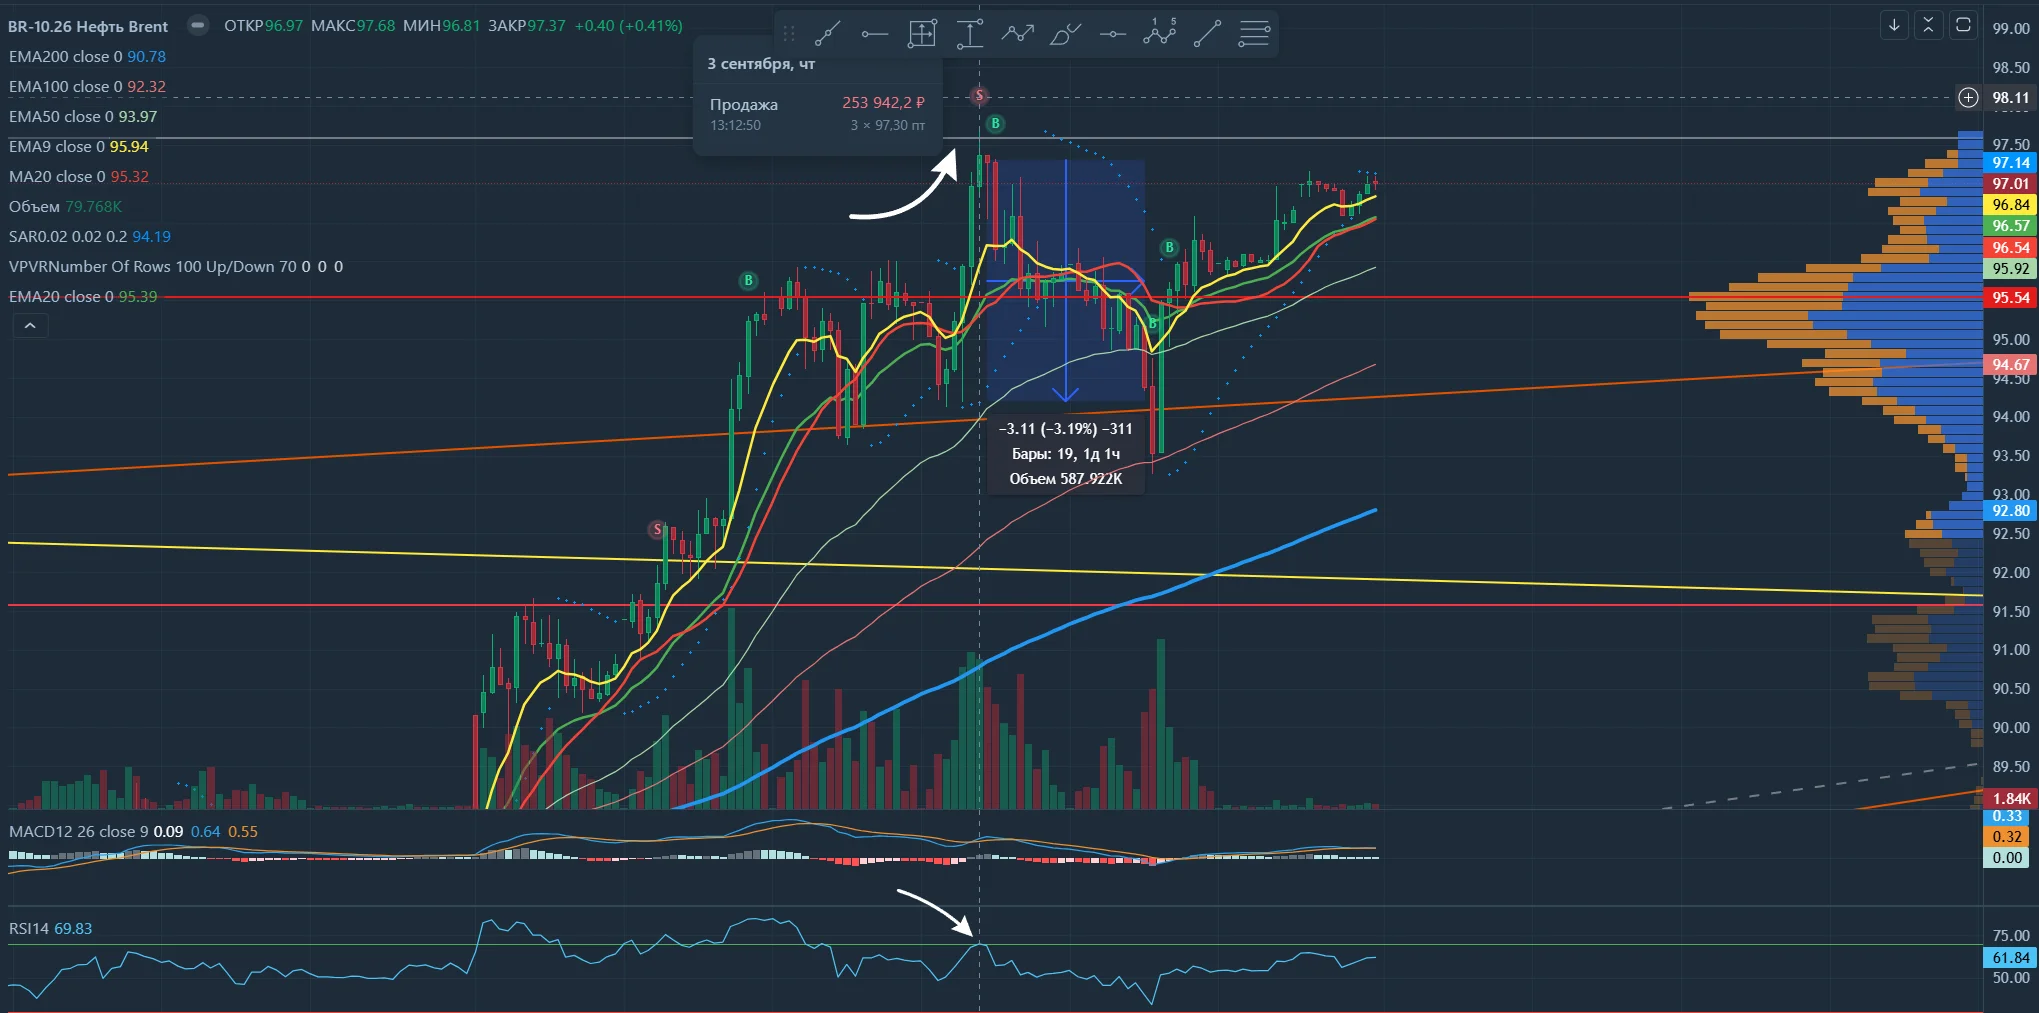The image size is (2039, 1013).
Task: Click the plus icon at price 98.11
Action: [1968, 97]
